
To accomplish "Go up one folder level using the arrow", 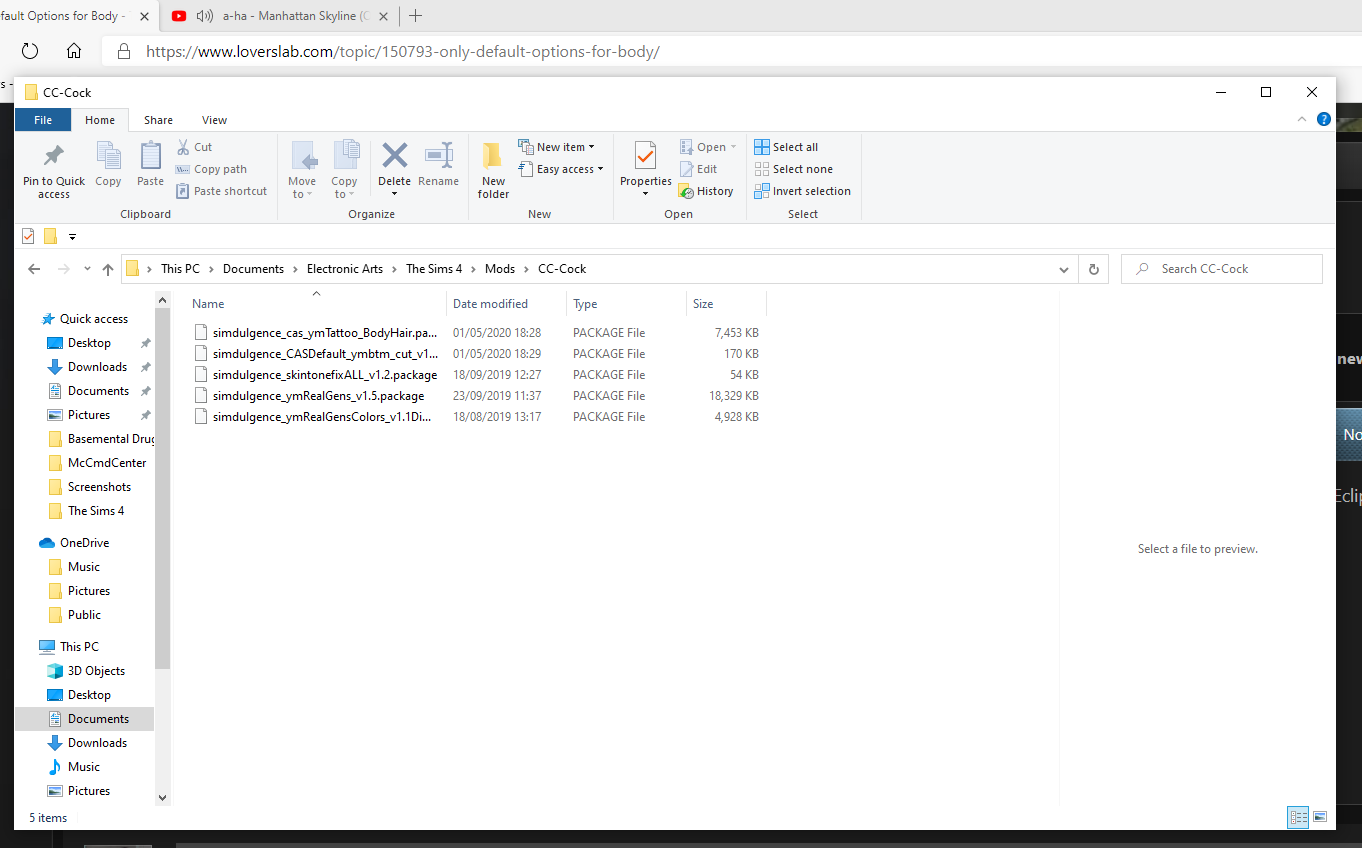I will (108, 269).
